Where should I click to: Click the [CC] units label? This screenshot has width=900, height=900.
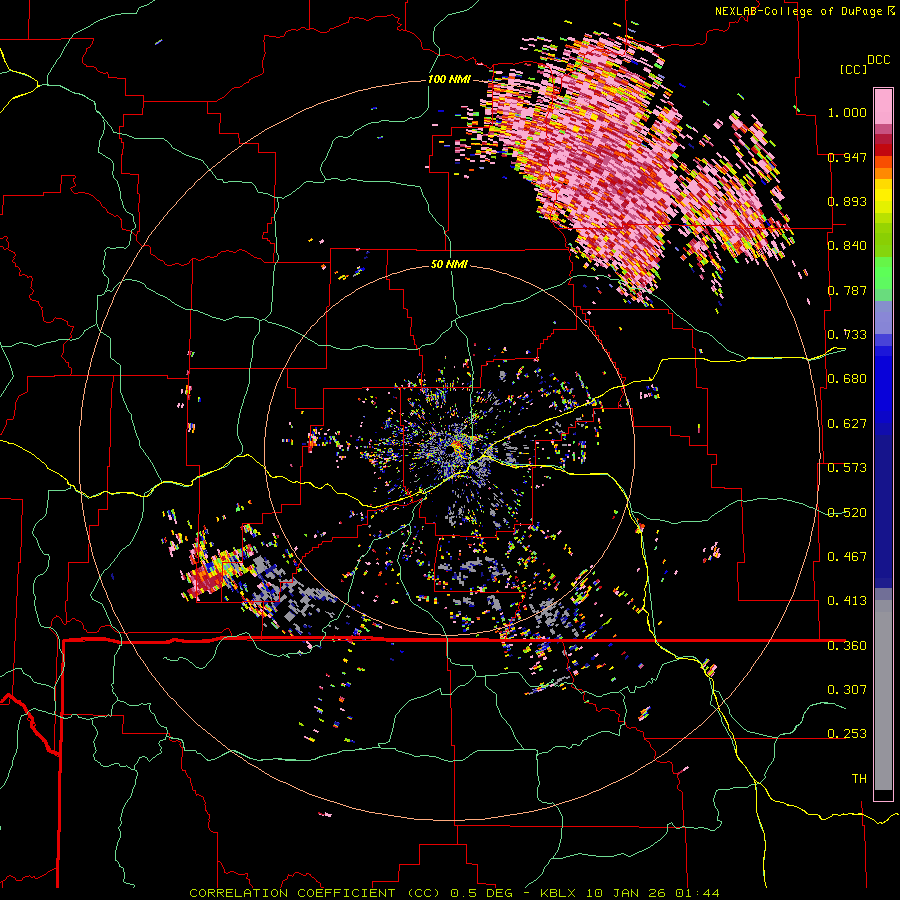point(853,69)
